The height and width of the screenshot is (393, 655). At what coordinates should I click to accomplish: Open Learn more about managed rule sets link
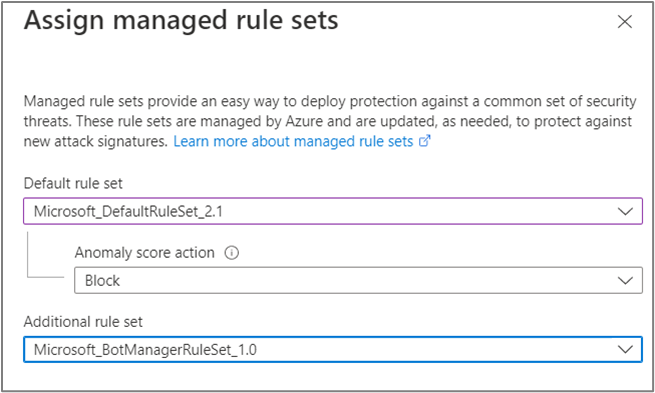[x=293, y=142]
